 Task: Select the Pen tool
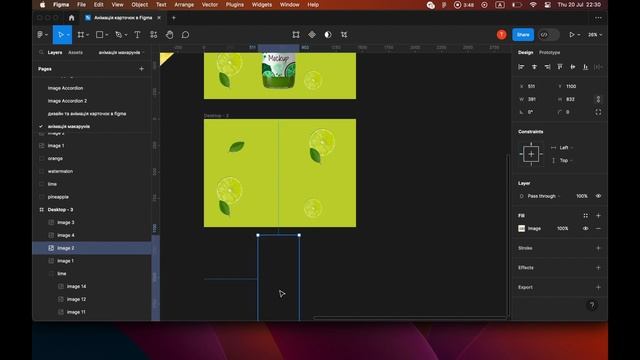[118, 35]
